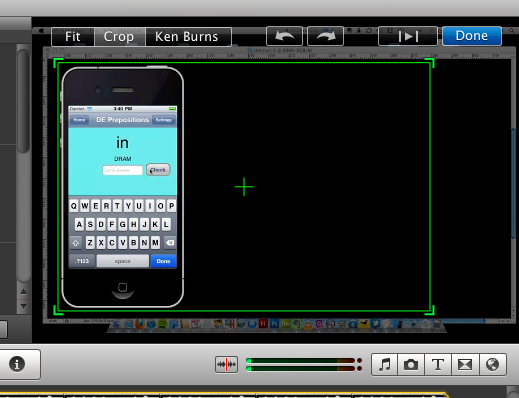The width and height of the screenshot is (519, 398).
Task: Open the Photo browser camera icon
Action: [x=411, y=364]
